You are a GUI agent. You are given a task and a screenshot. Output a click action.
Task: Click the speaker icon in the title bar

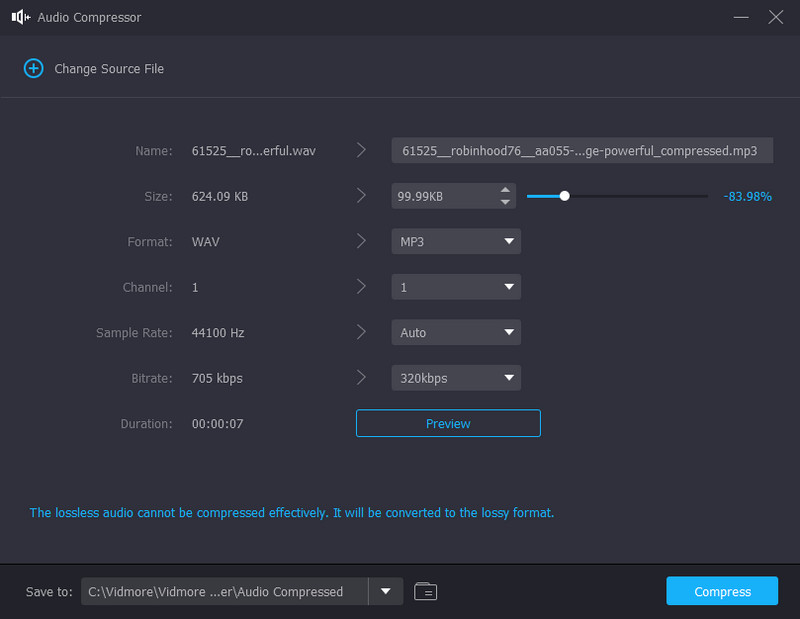click(x=19, y=17)
